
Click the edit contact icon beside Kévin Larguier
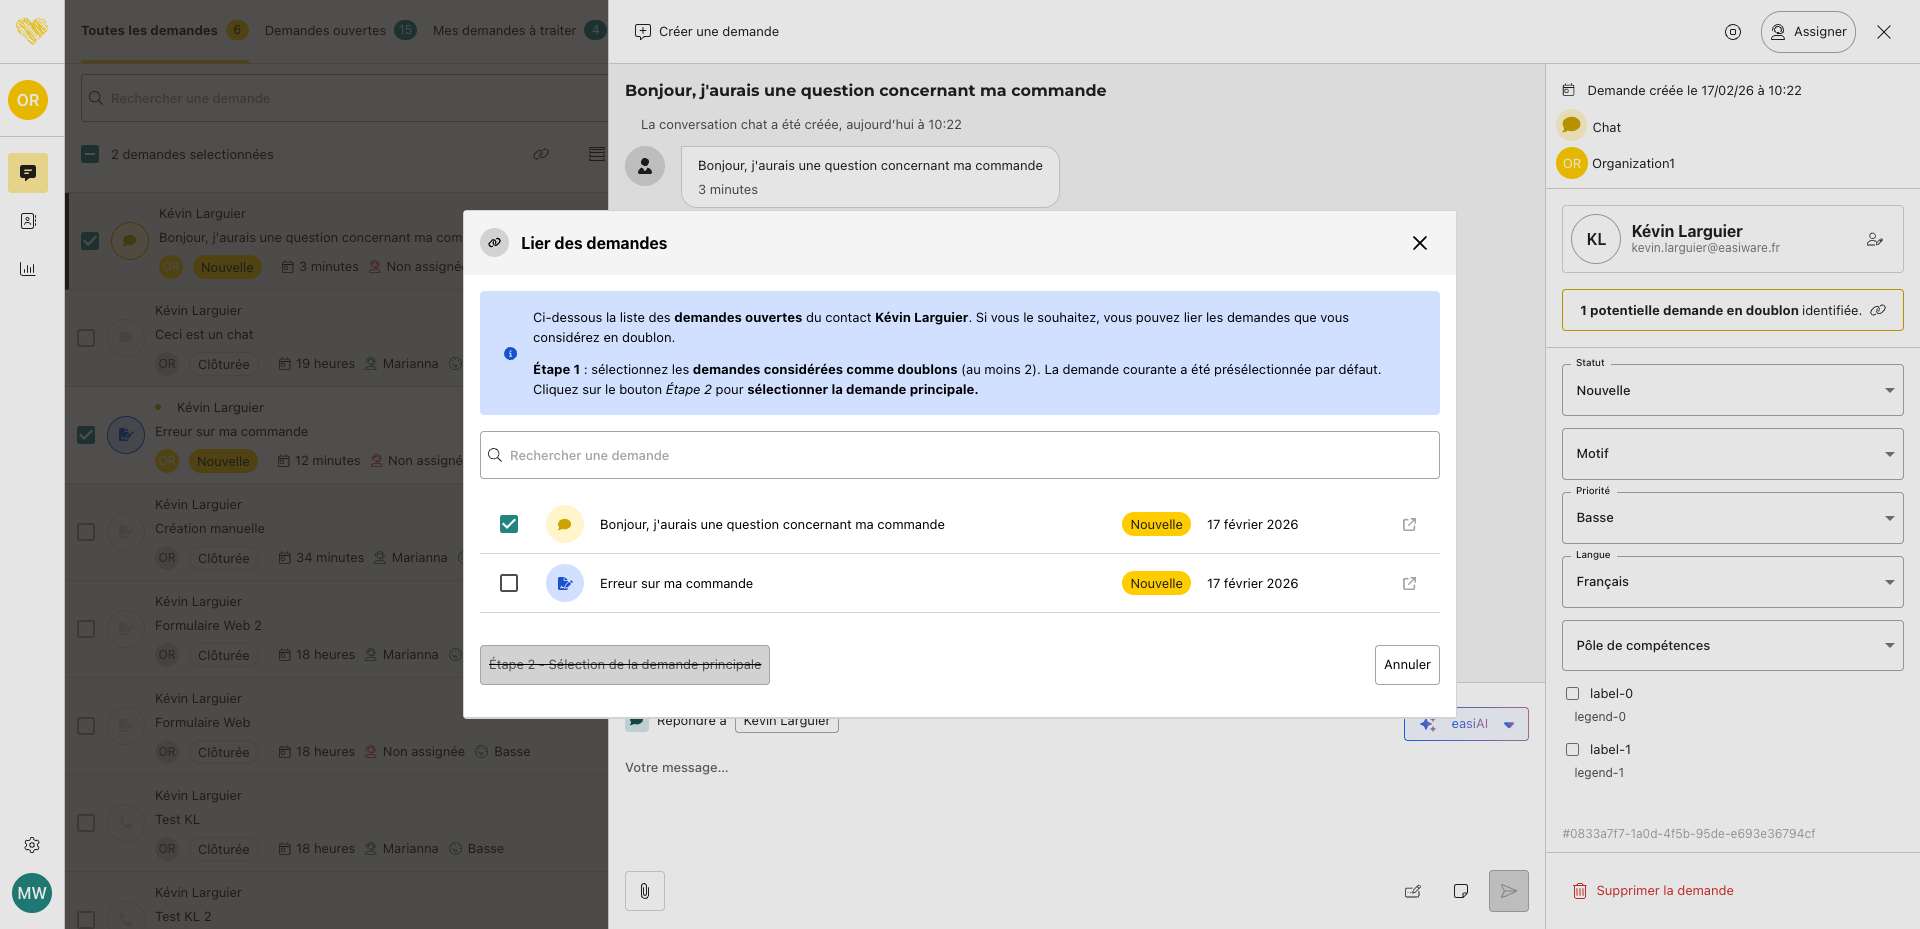[1874, 240]
